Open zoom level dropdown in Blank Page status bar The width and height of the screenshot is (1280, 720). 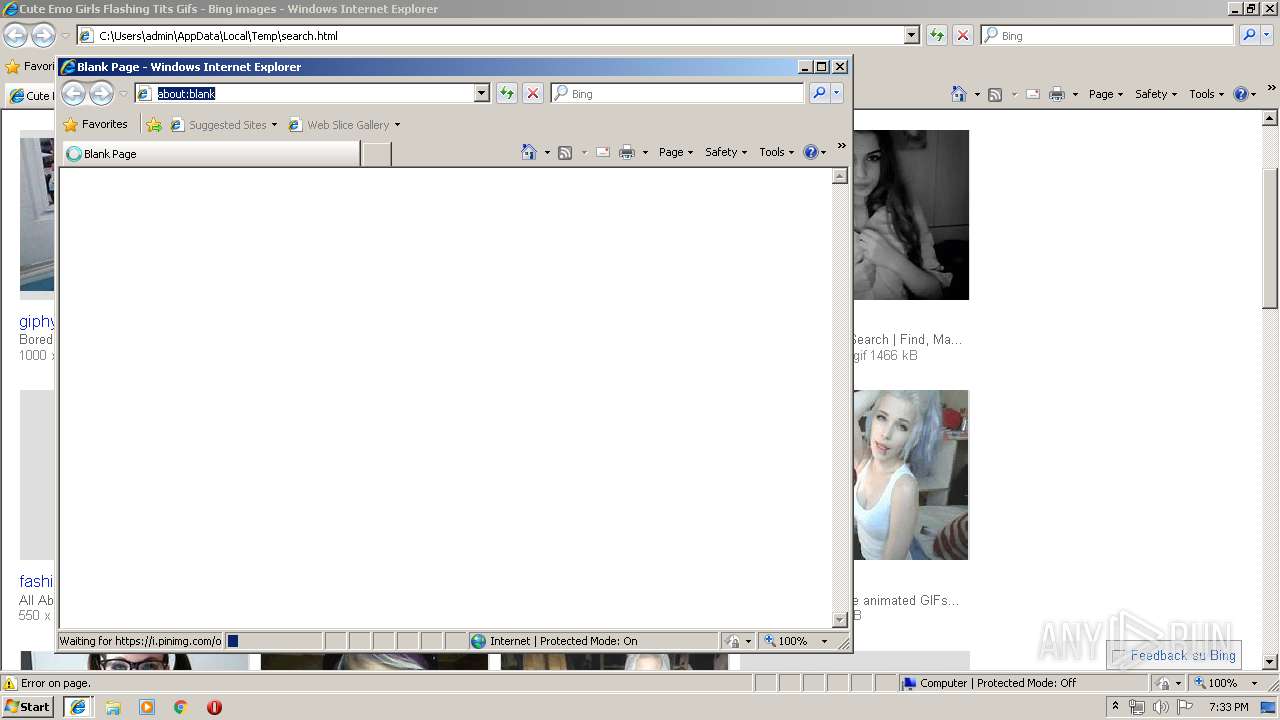(x=824, y=641)
